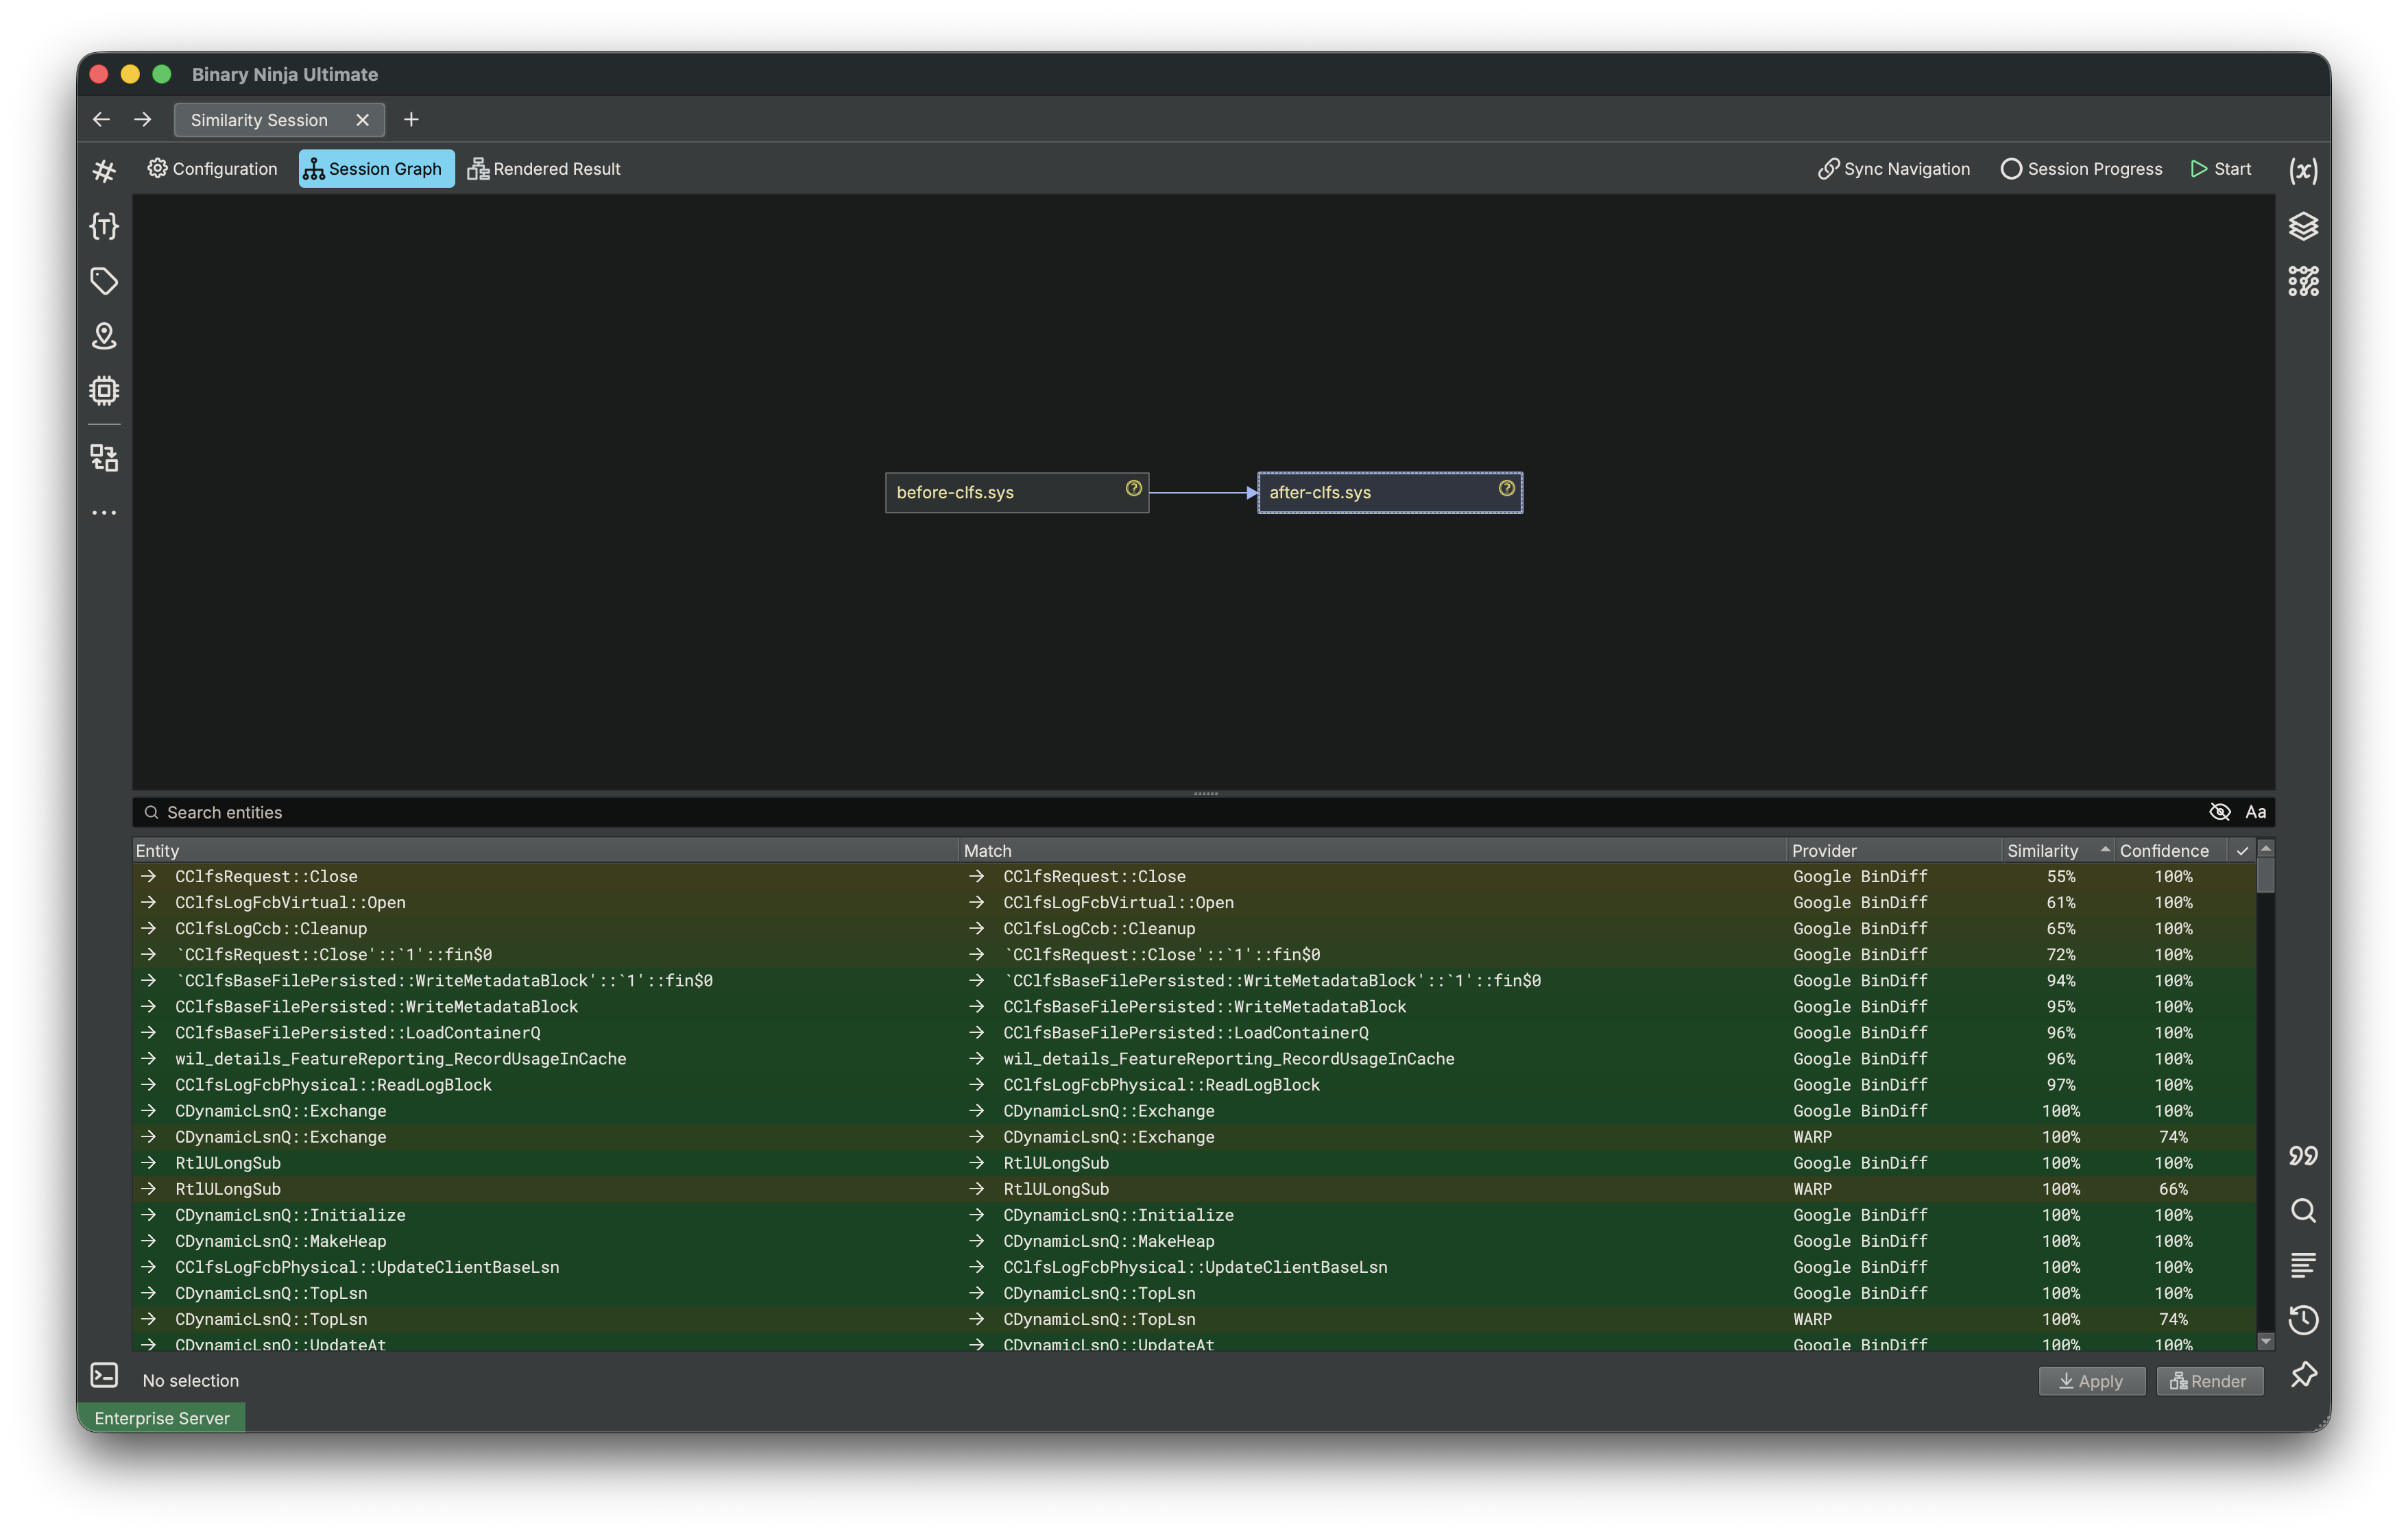Select the after-clfs.sys graph node
Viewport: 2408px width, 1534px height.
tap(1389, 492)
